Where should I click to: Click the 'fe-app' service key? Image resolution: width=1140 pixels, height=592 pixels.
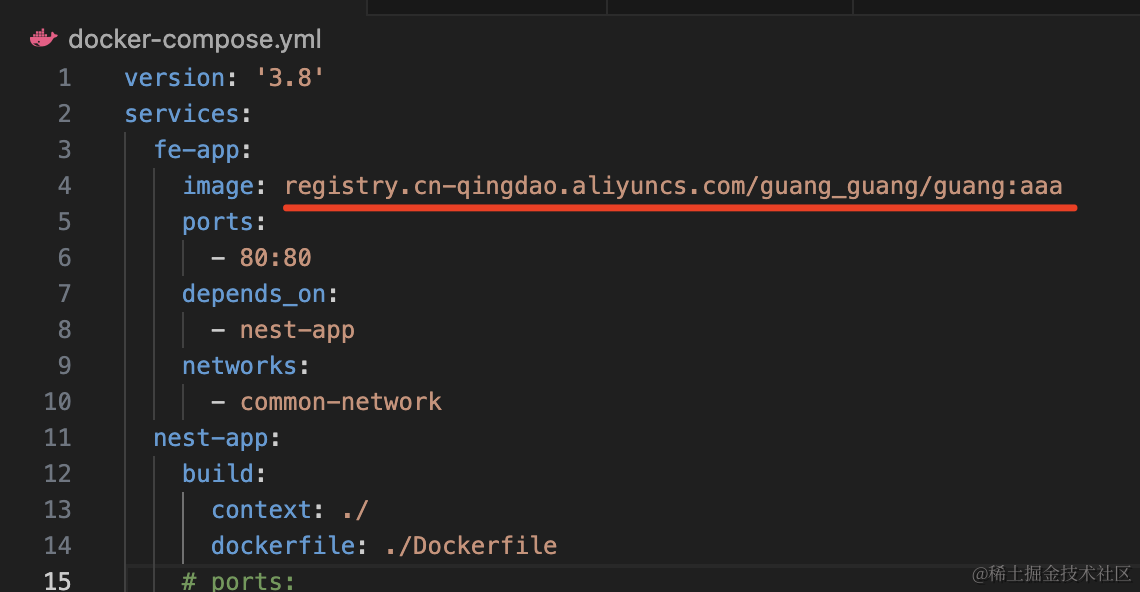point(196,150)
